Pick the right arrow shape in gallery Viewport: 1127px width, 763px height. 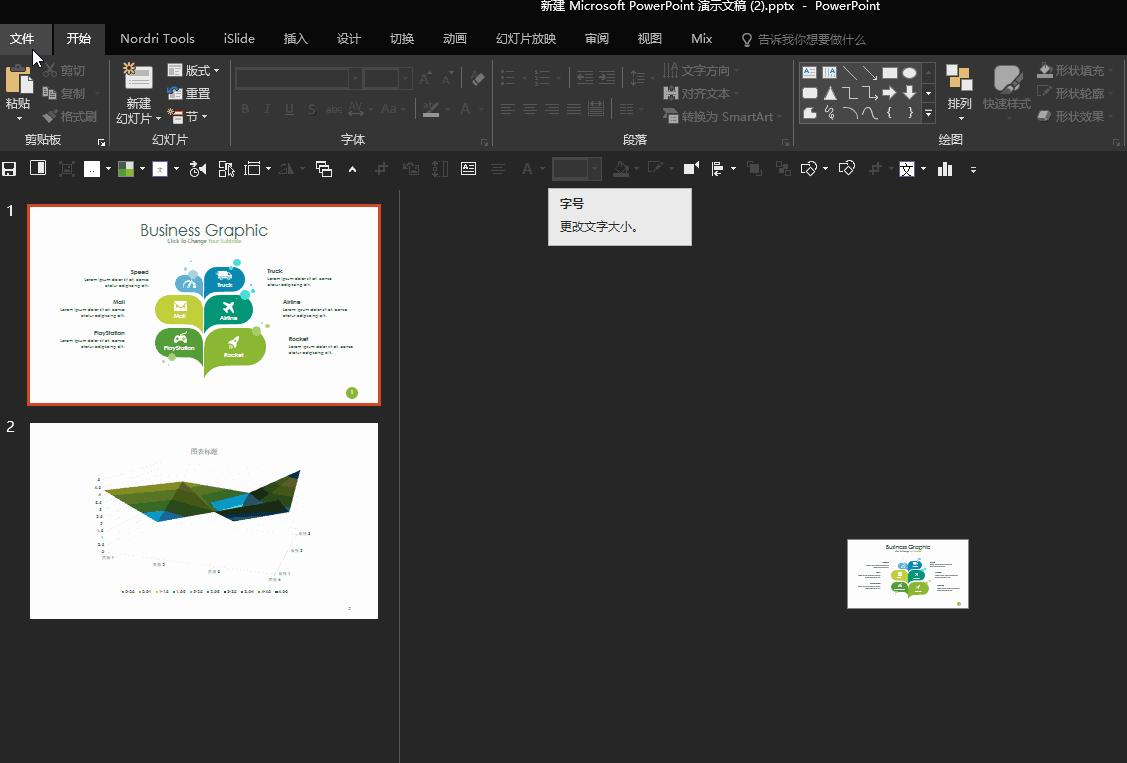pos(889,93)
